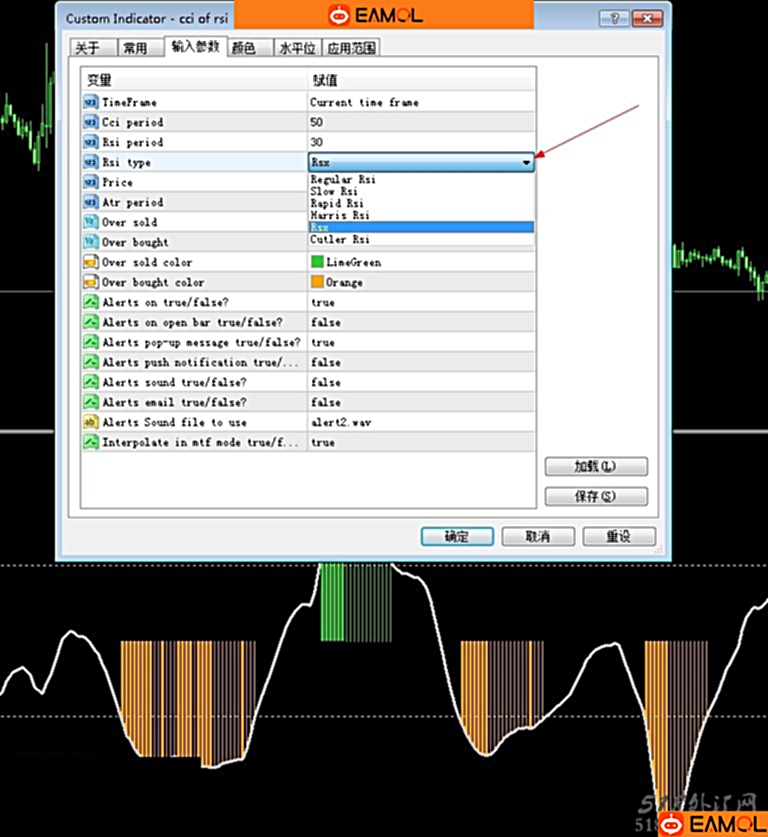The width and height of the screenshot is (768, 837).
Task: Click the Cci period parameter icon
Action: [90, 122]
